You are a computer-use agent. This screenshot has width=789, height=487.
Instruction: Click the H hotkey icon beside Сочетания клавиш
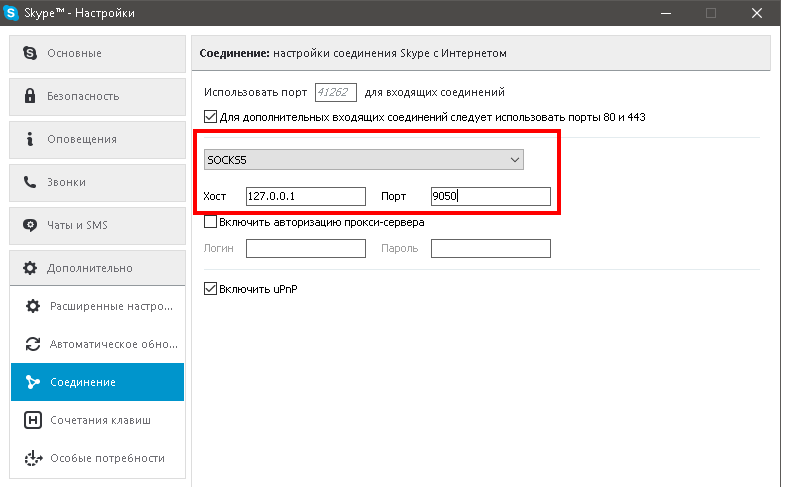(33, 420)
